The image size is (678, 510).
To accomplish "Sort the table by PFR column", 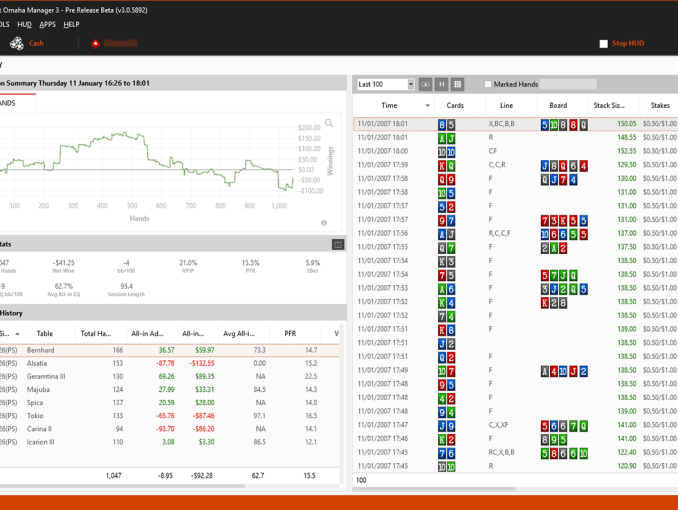I will (x=290, y=334).
